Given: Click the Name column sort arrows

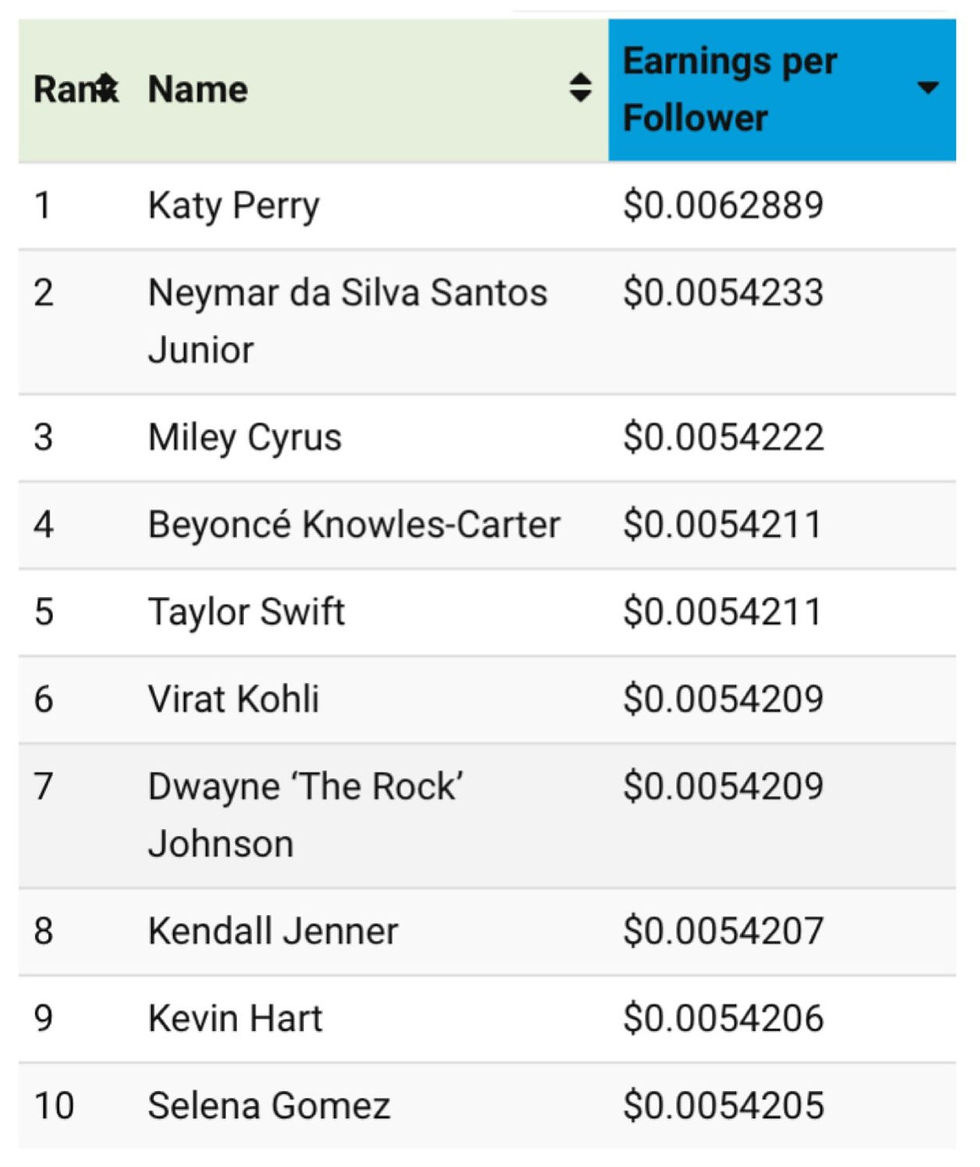Looking at the screenshot, I should click(x=580, y=88).
